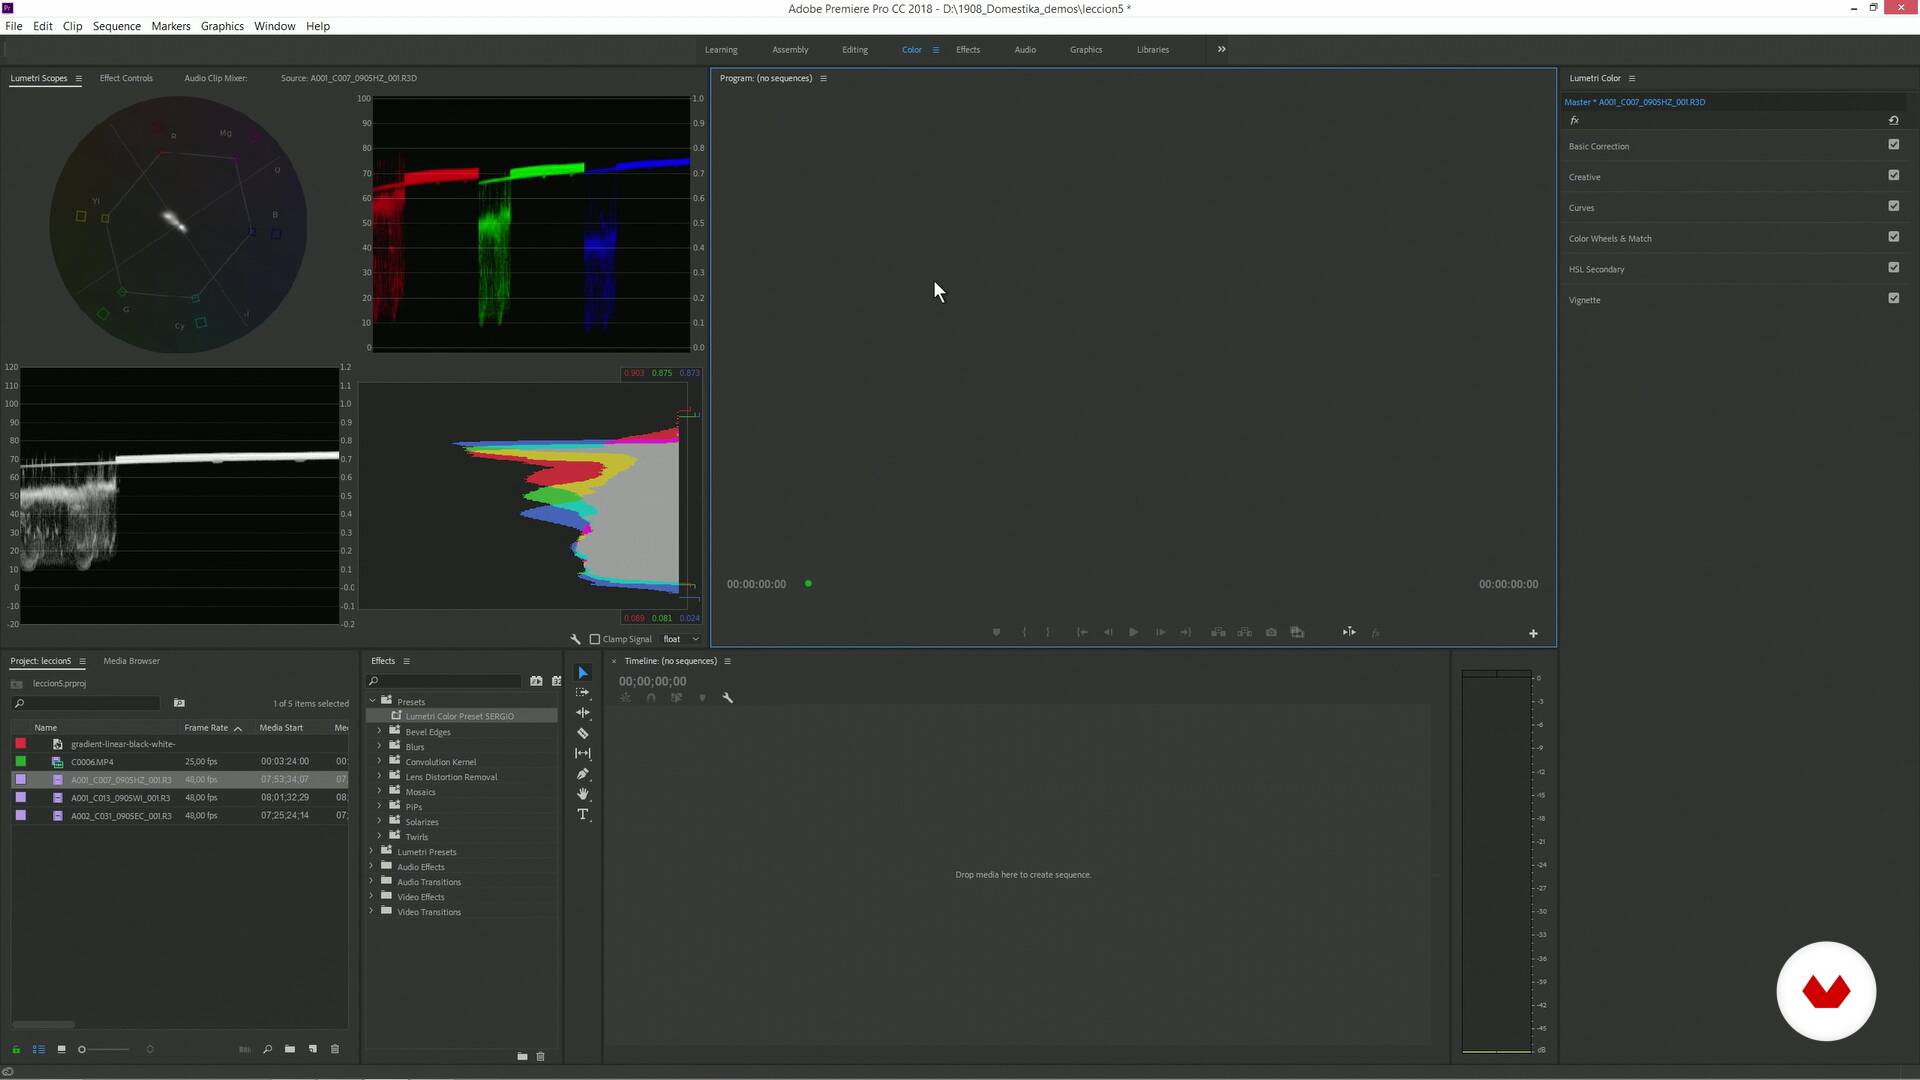
Task: Sort by the Frame Rate column header
Action: point(206,728)
